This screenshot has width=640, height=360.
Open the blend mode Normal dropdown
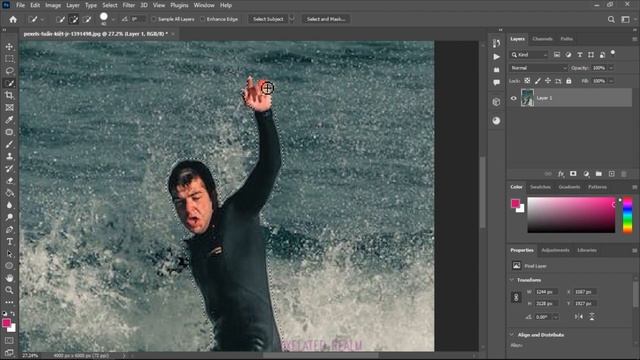tap(538, 68)
